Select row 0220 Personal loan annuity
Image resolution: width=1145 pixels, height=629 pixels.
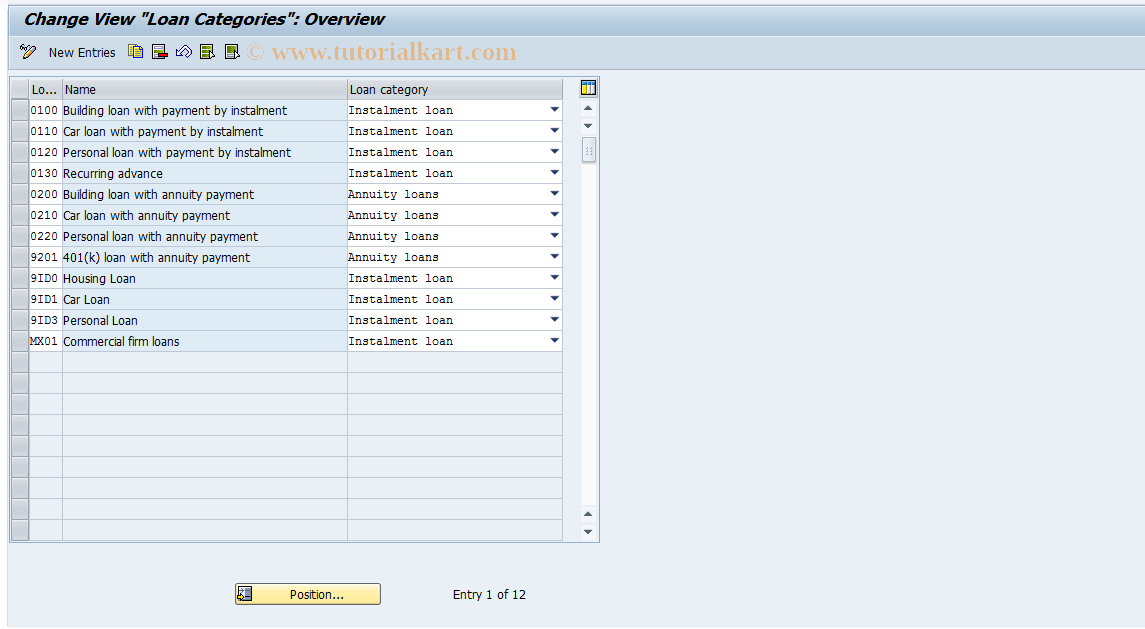point(20,237)
